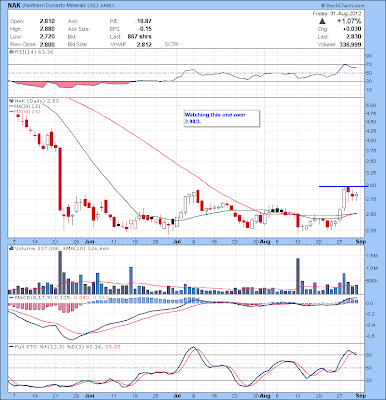
Task: Click the Volume value 336,989
Action: click(x=349, y=44)
